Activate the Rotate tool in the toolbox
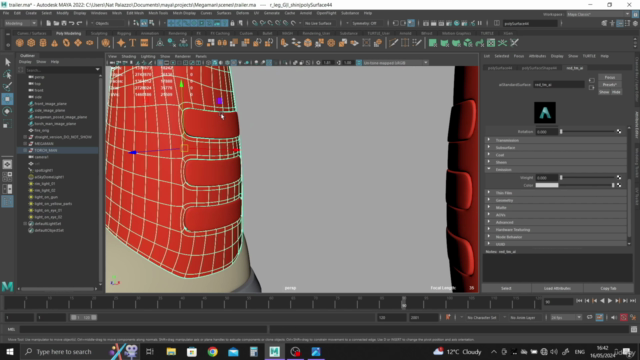640x360 pixels. (7, 111)
